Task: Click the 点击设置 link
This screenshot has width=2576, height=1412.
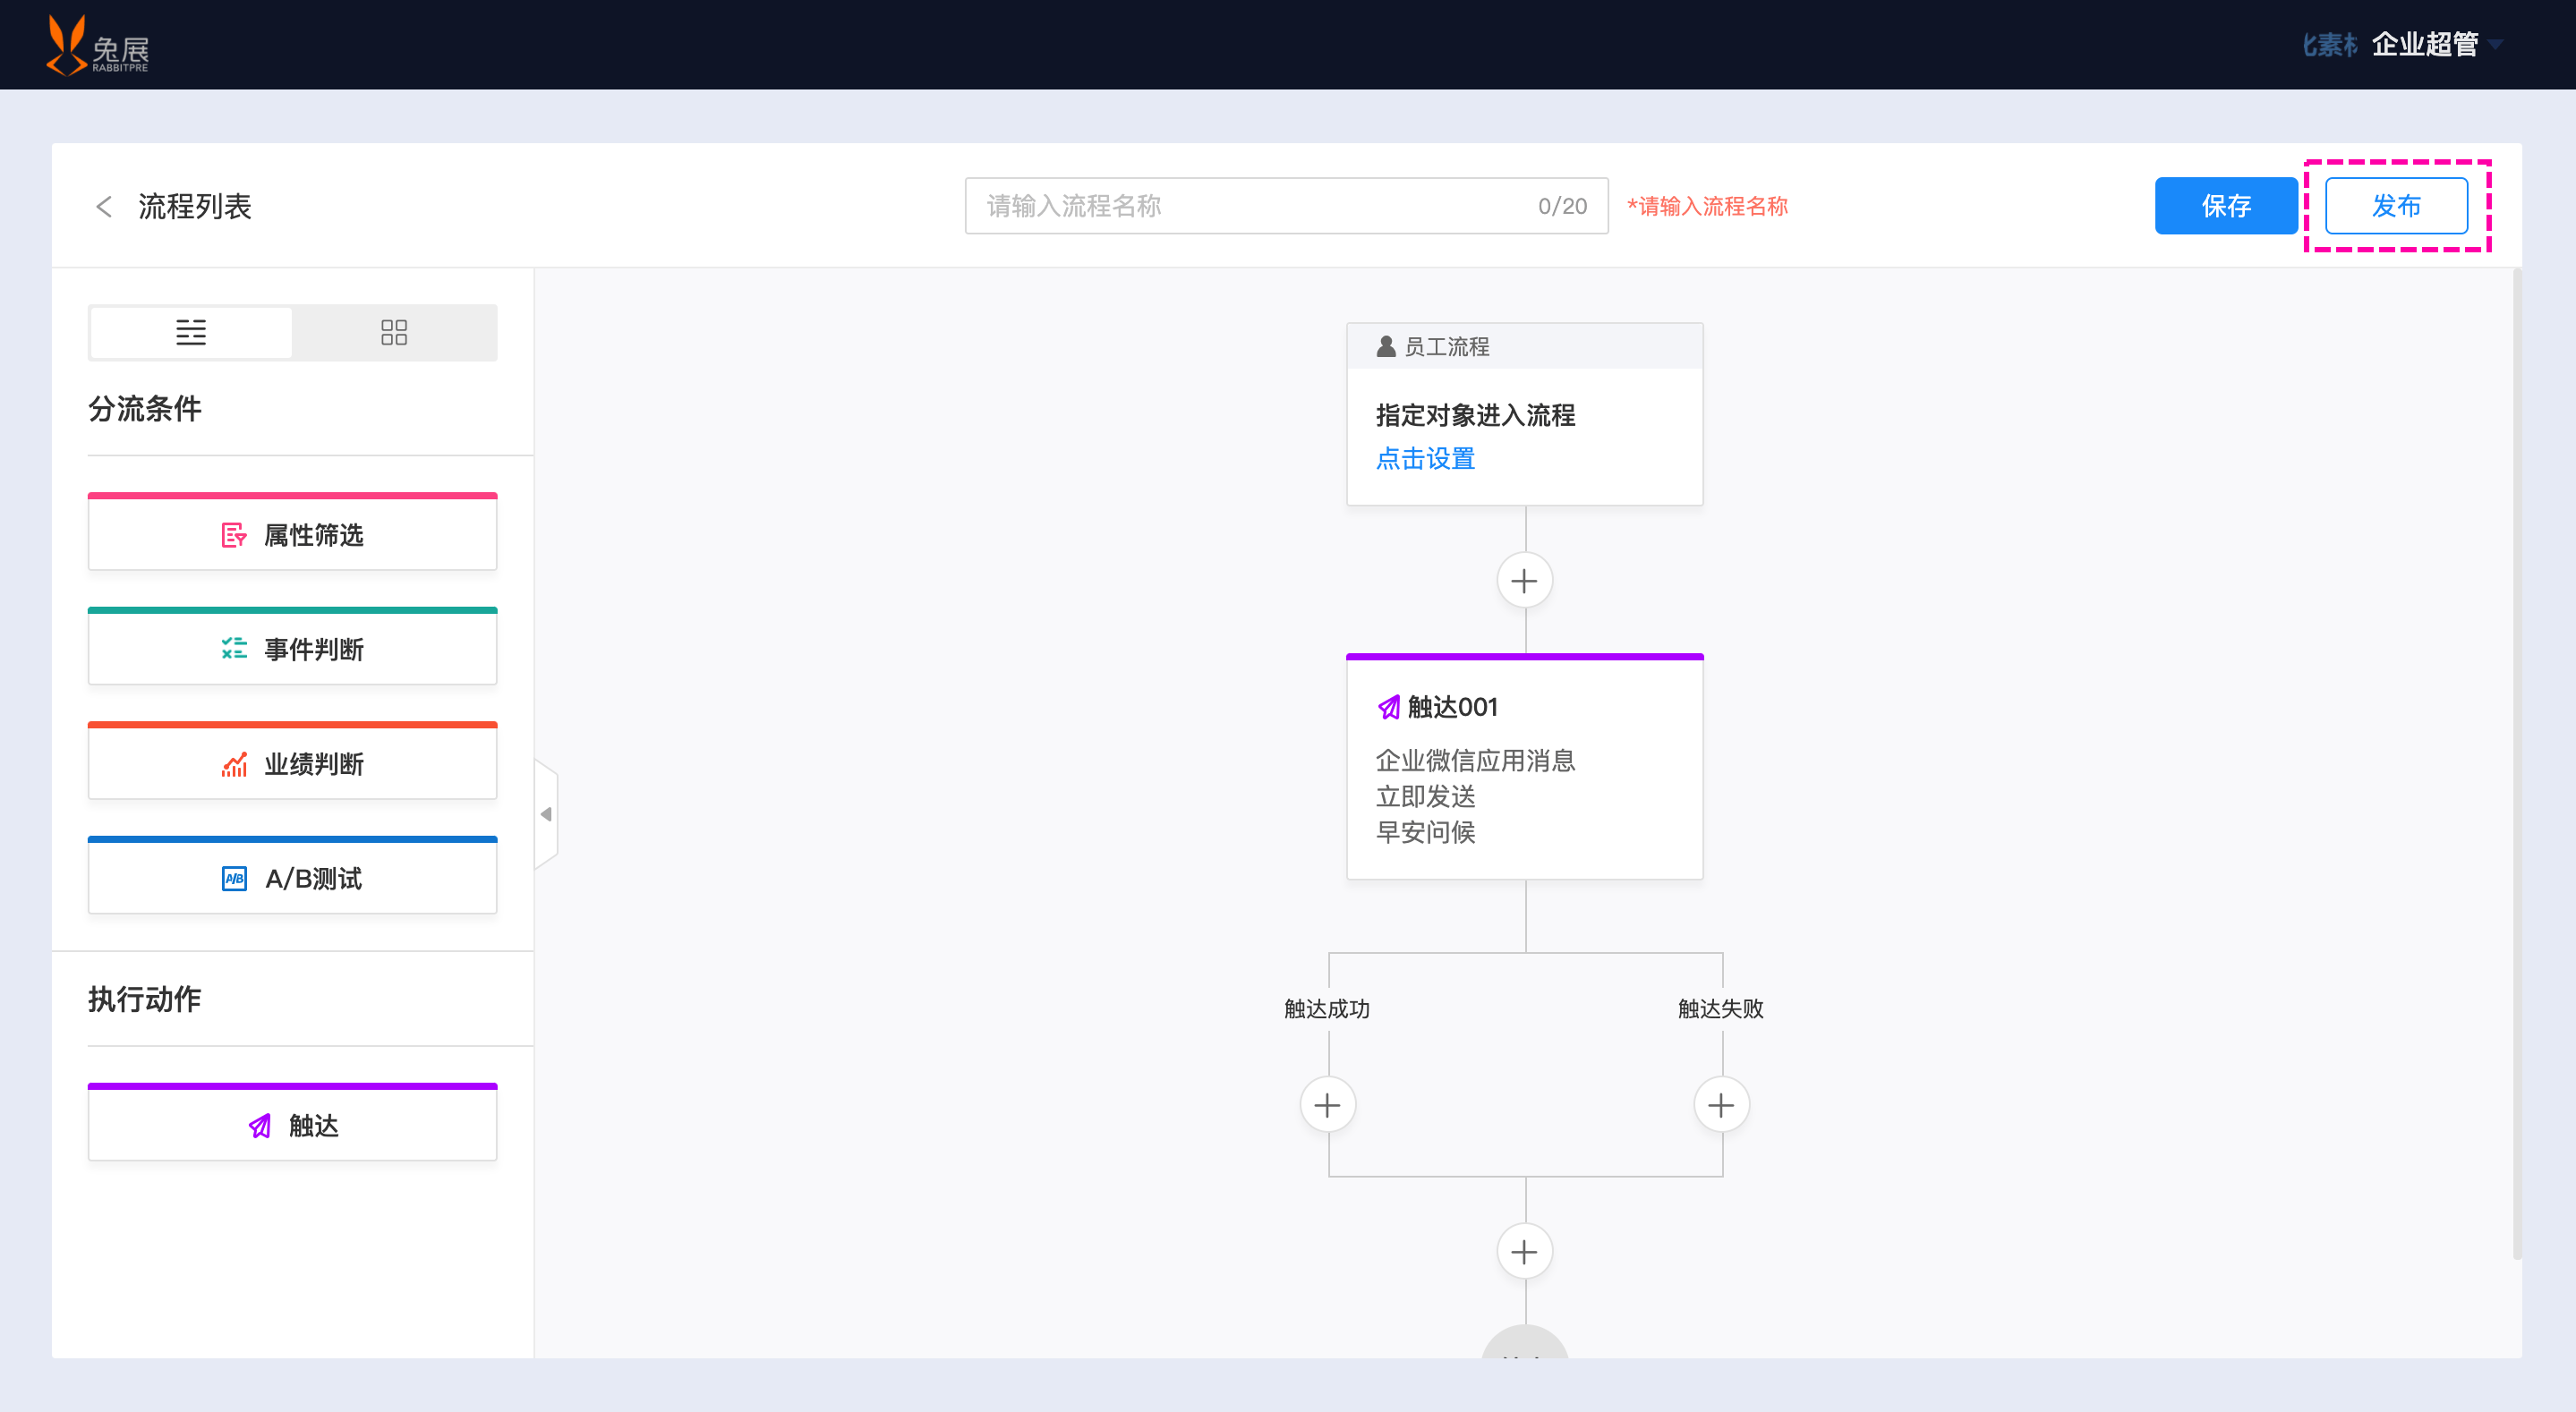Action: coord(1425,458)
